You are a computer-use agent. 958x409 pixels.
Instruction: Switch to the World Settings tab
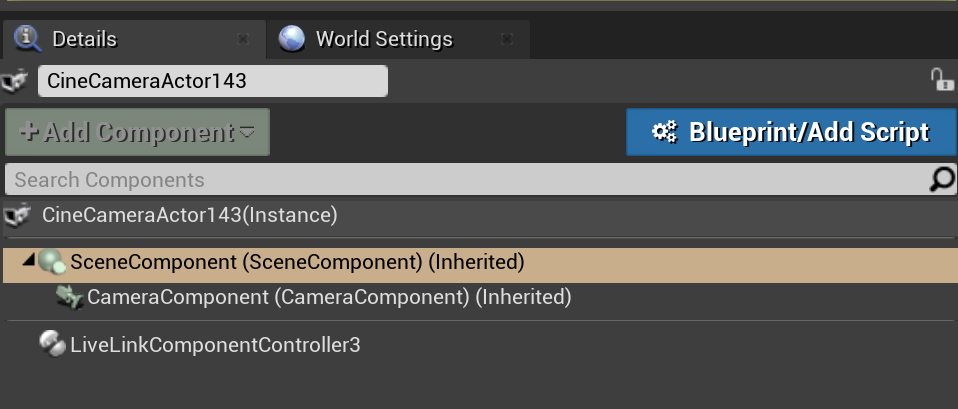(384, 39)
